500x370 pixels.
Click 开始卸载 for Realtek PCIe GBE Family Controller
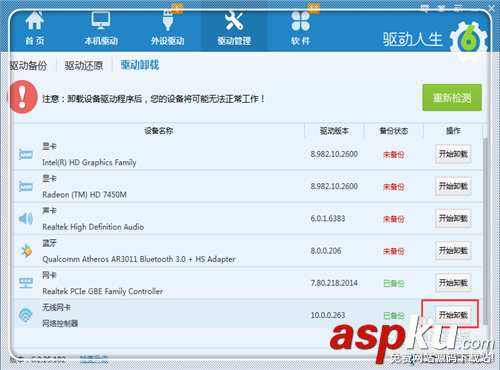453,283
